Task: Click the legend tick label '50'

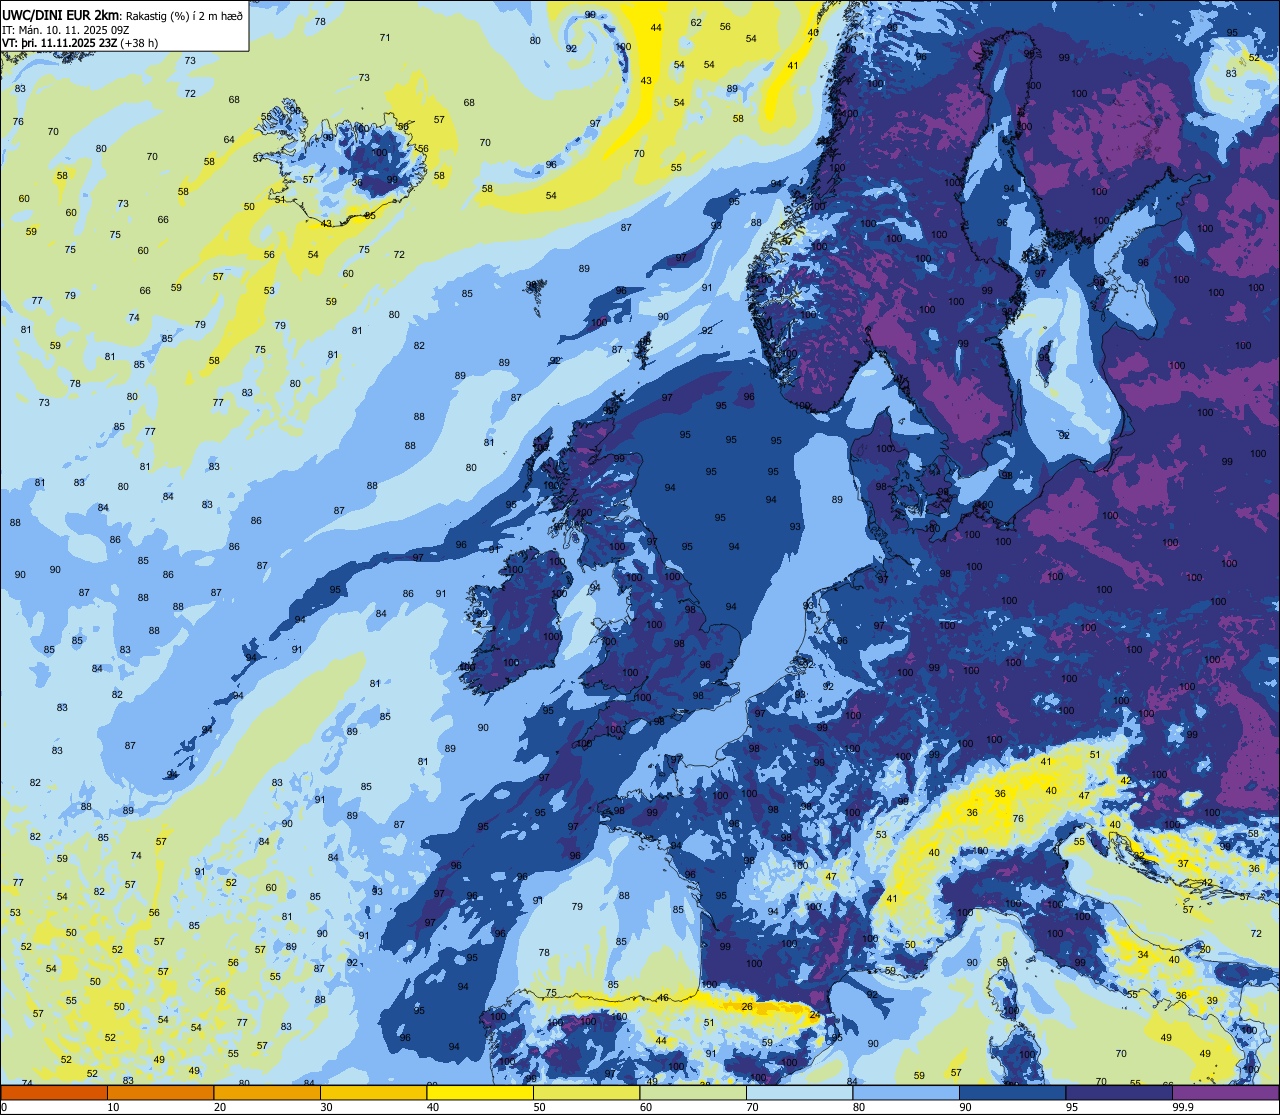Action: (x=540, y=1107)
